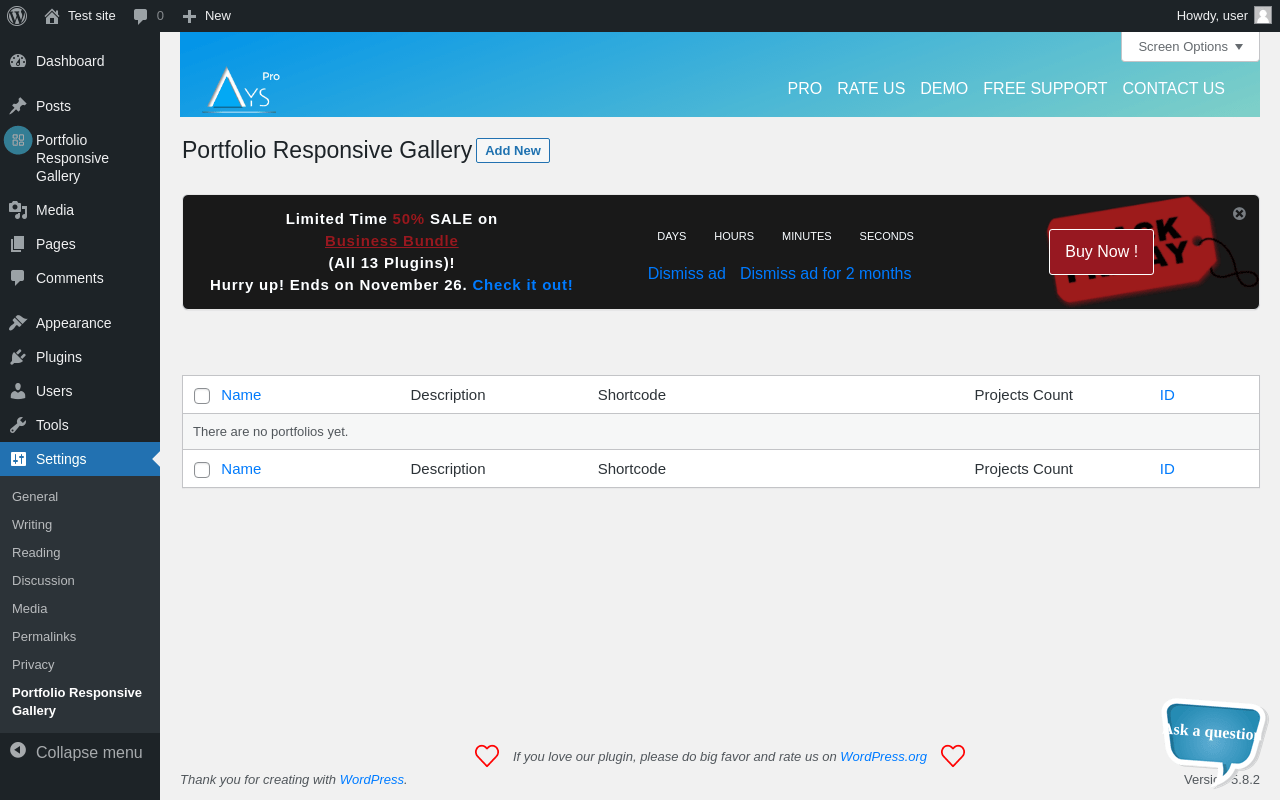Click the Pages sidebar icon
The width and height of the screenshot is (1280, 800).
(x=18, y=244)
